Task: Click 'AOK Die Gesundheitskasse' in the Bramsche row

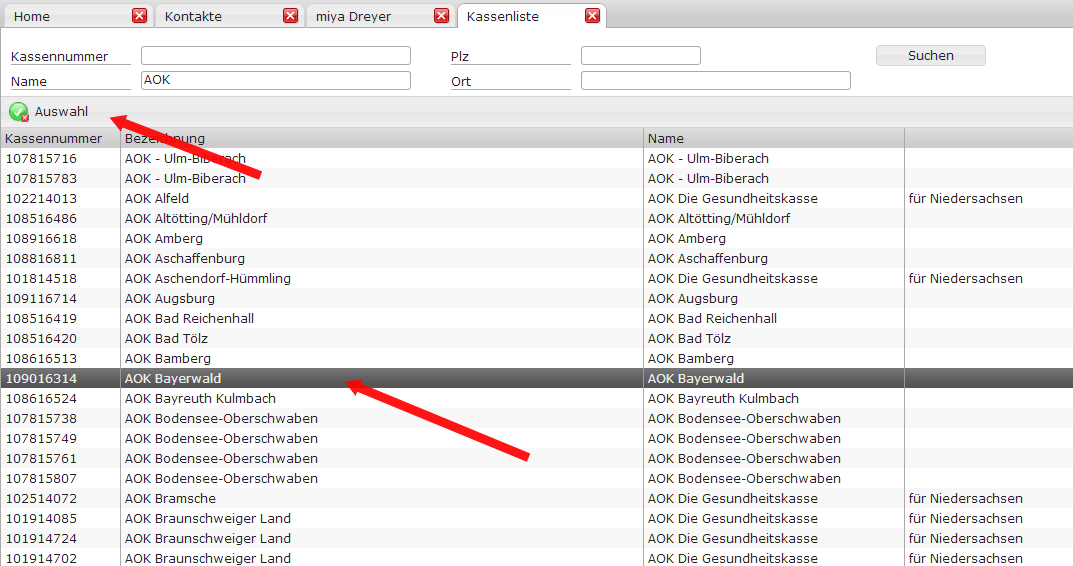Action: [x=733, y=498]
